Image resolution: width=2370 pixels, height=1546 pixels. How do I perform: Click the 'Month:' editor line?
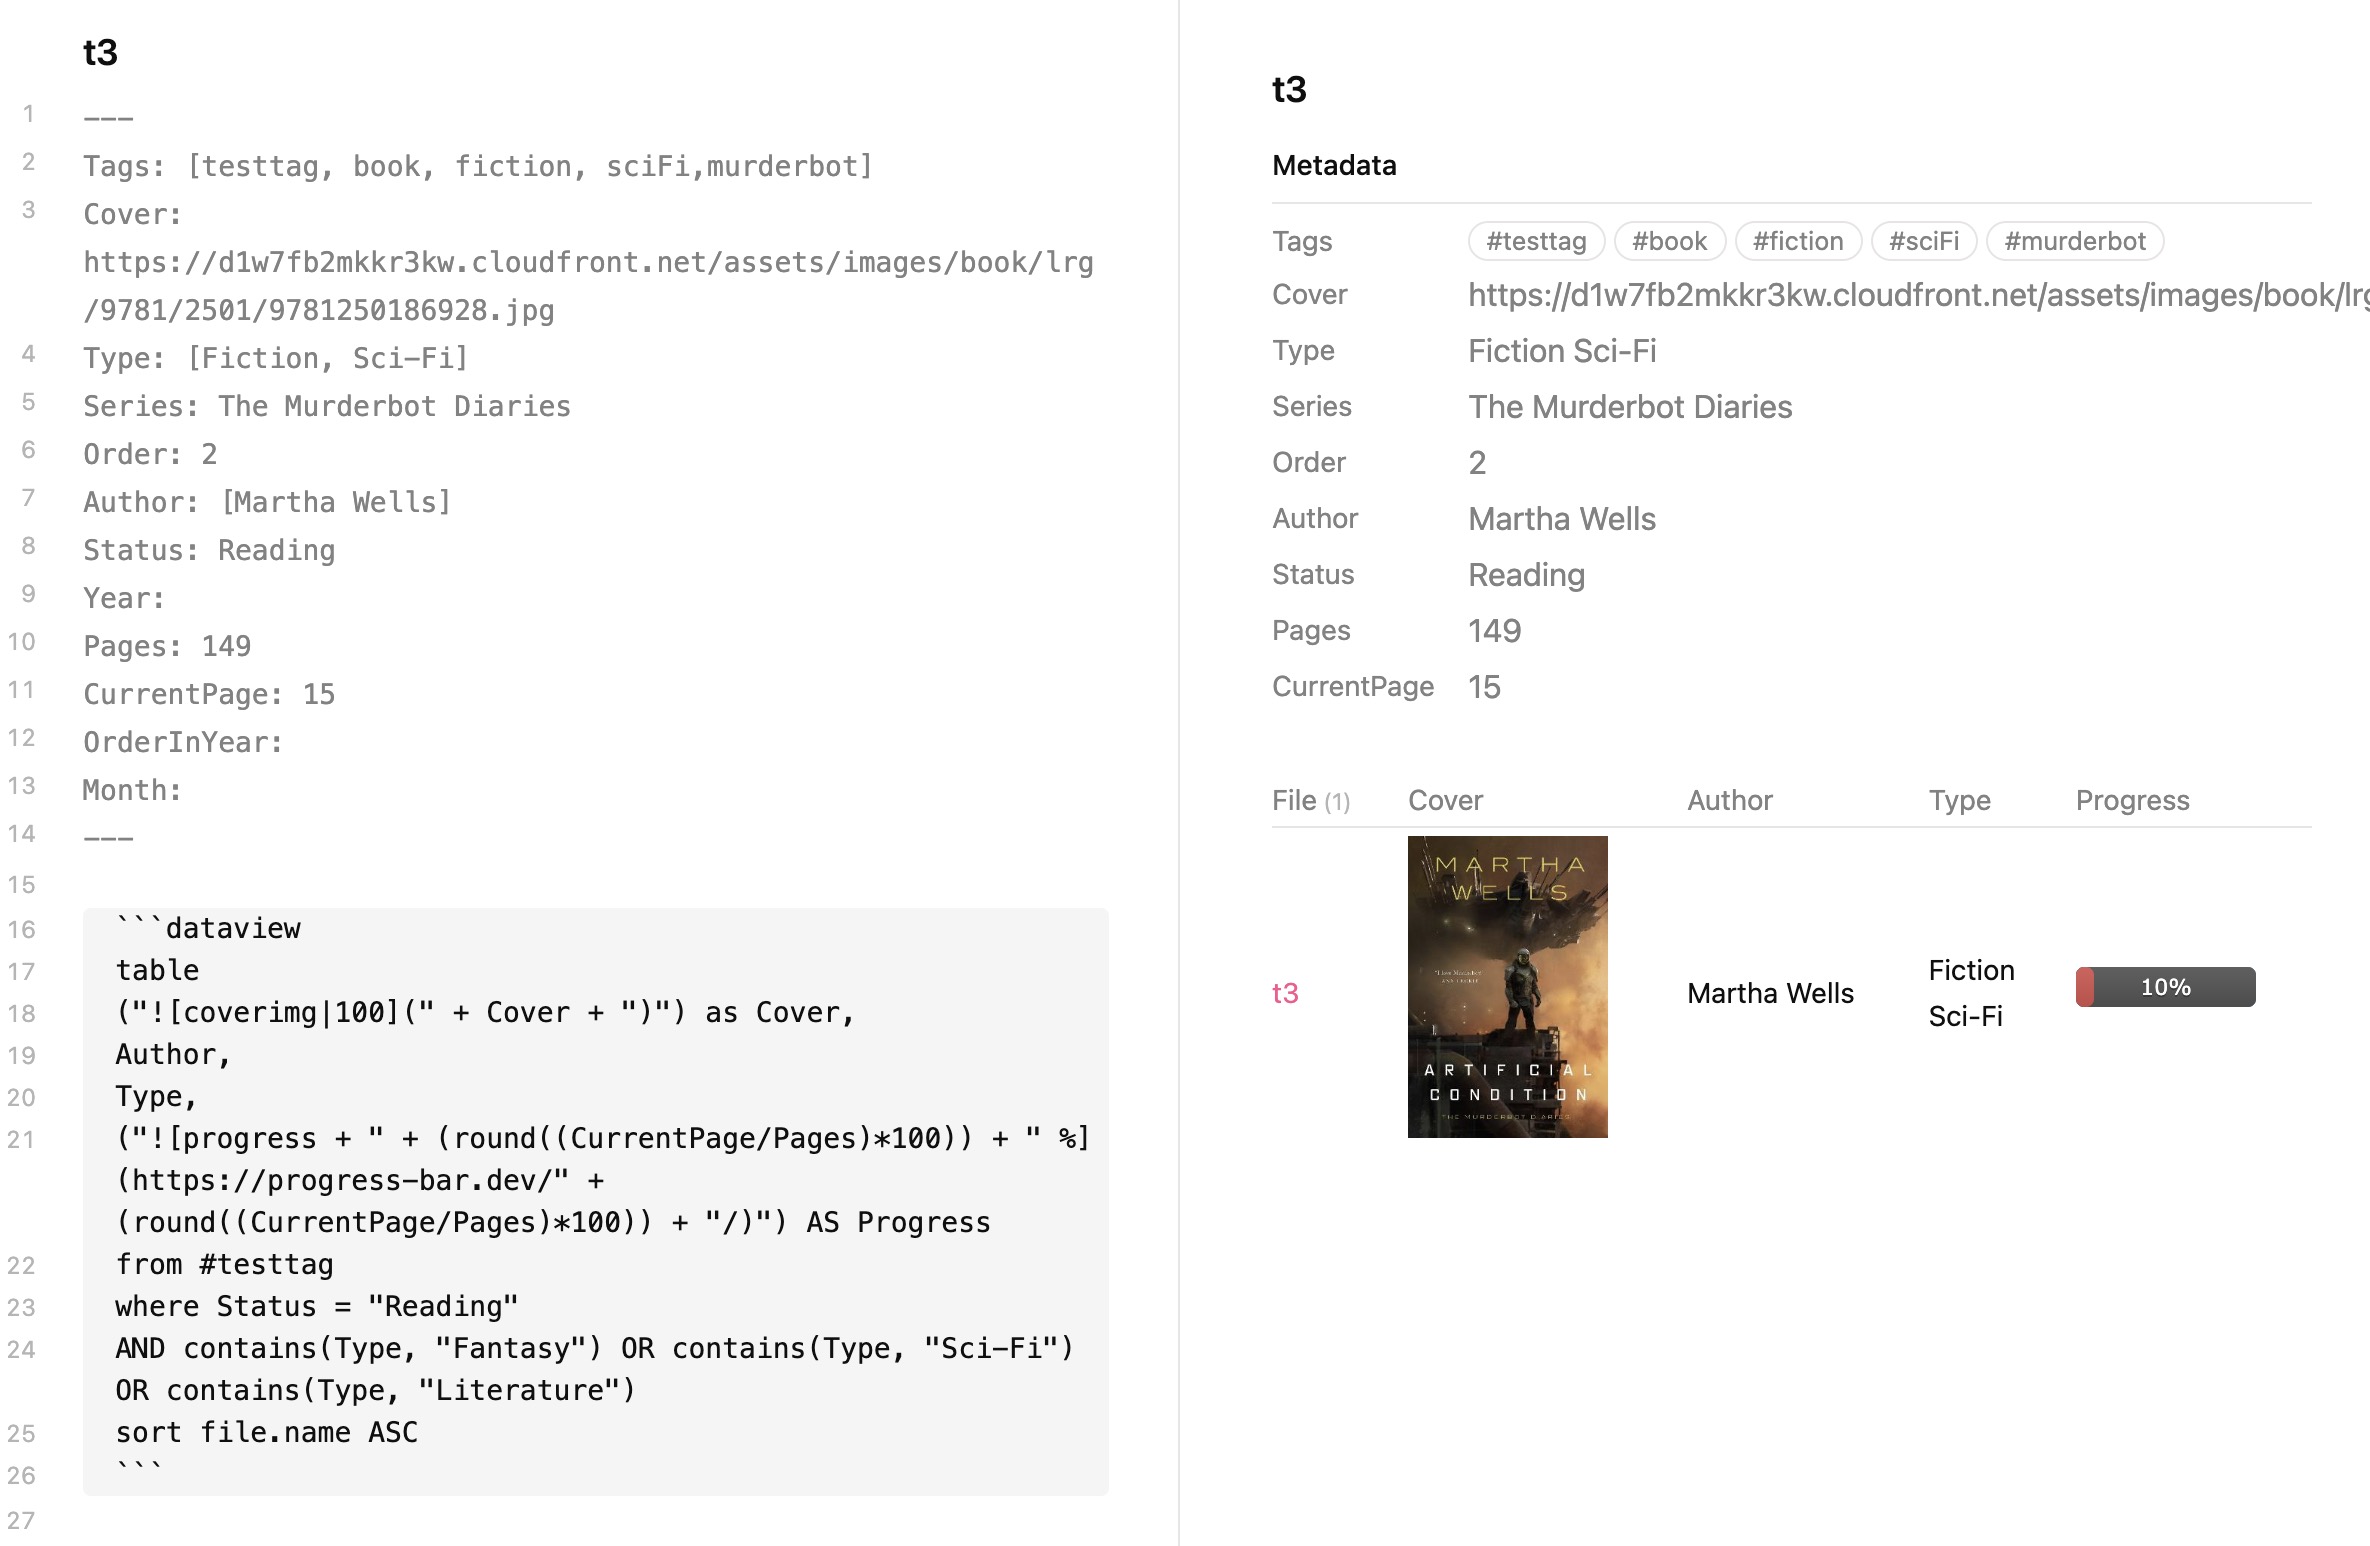[132, 790]
